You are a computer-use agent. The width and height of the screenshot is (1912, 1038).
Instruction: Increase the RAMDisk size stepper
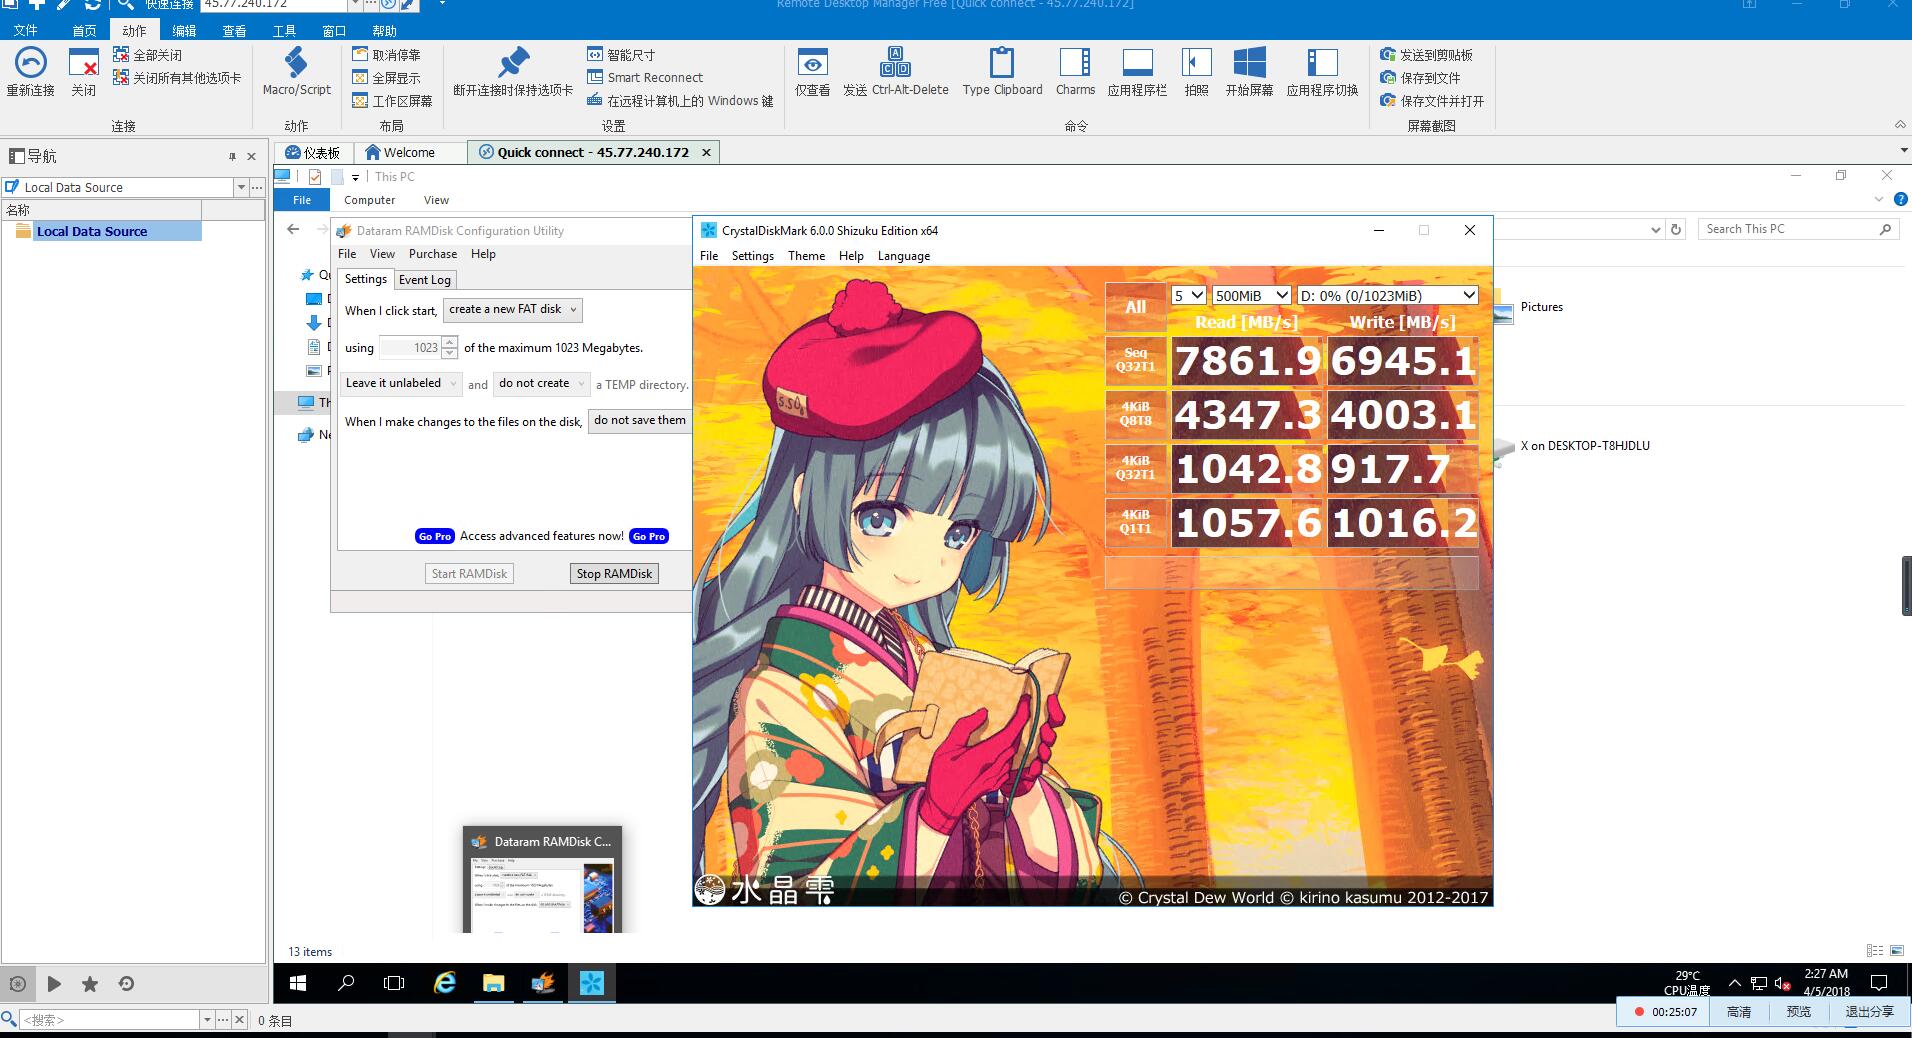450,343
